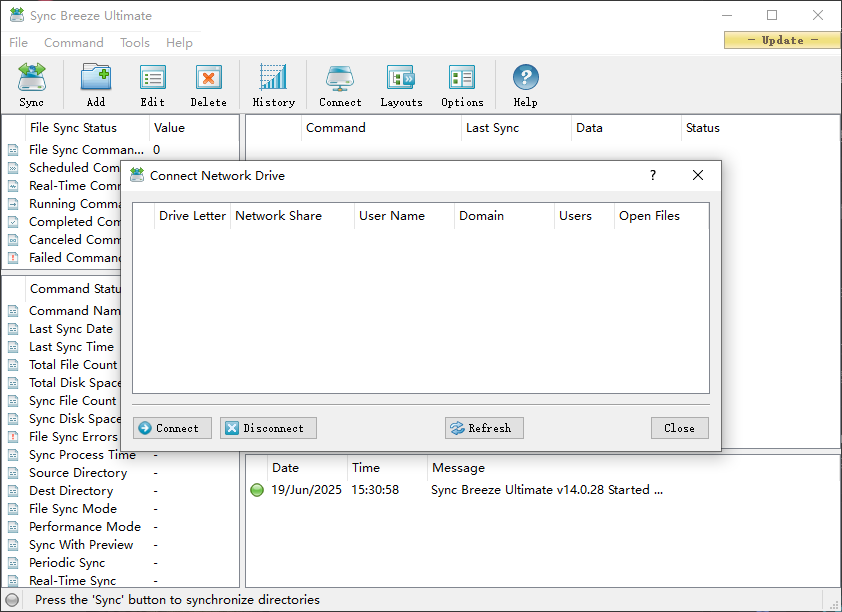Click the icon beside Last Sync Date
Viewport: 842px width, 612px height.
click(13, 329)
